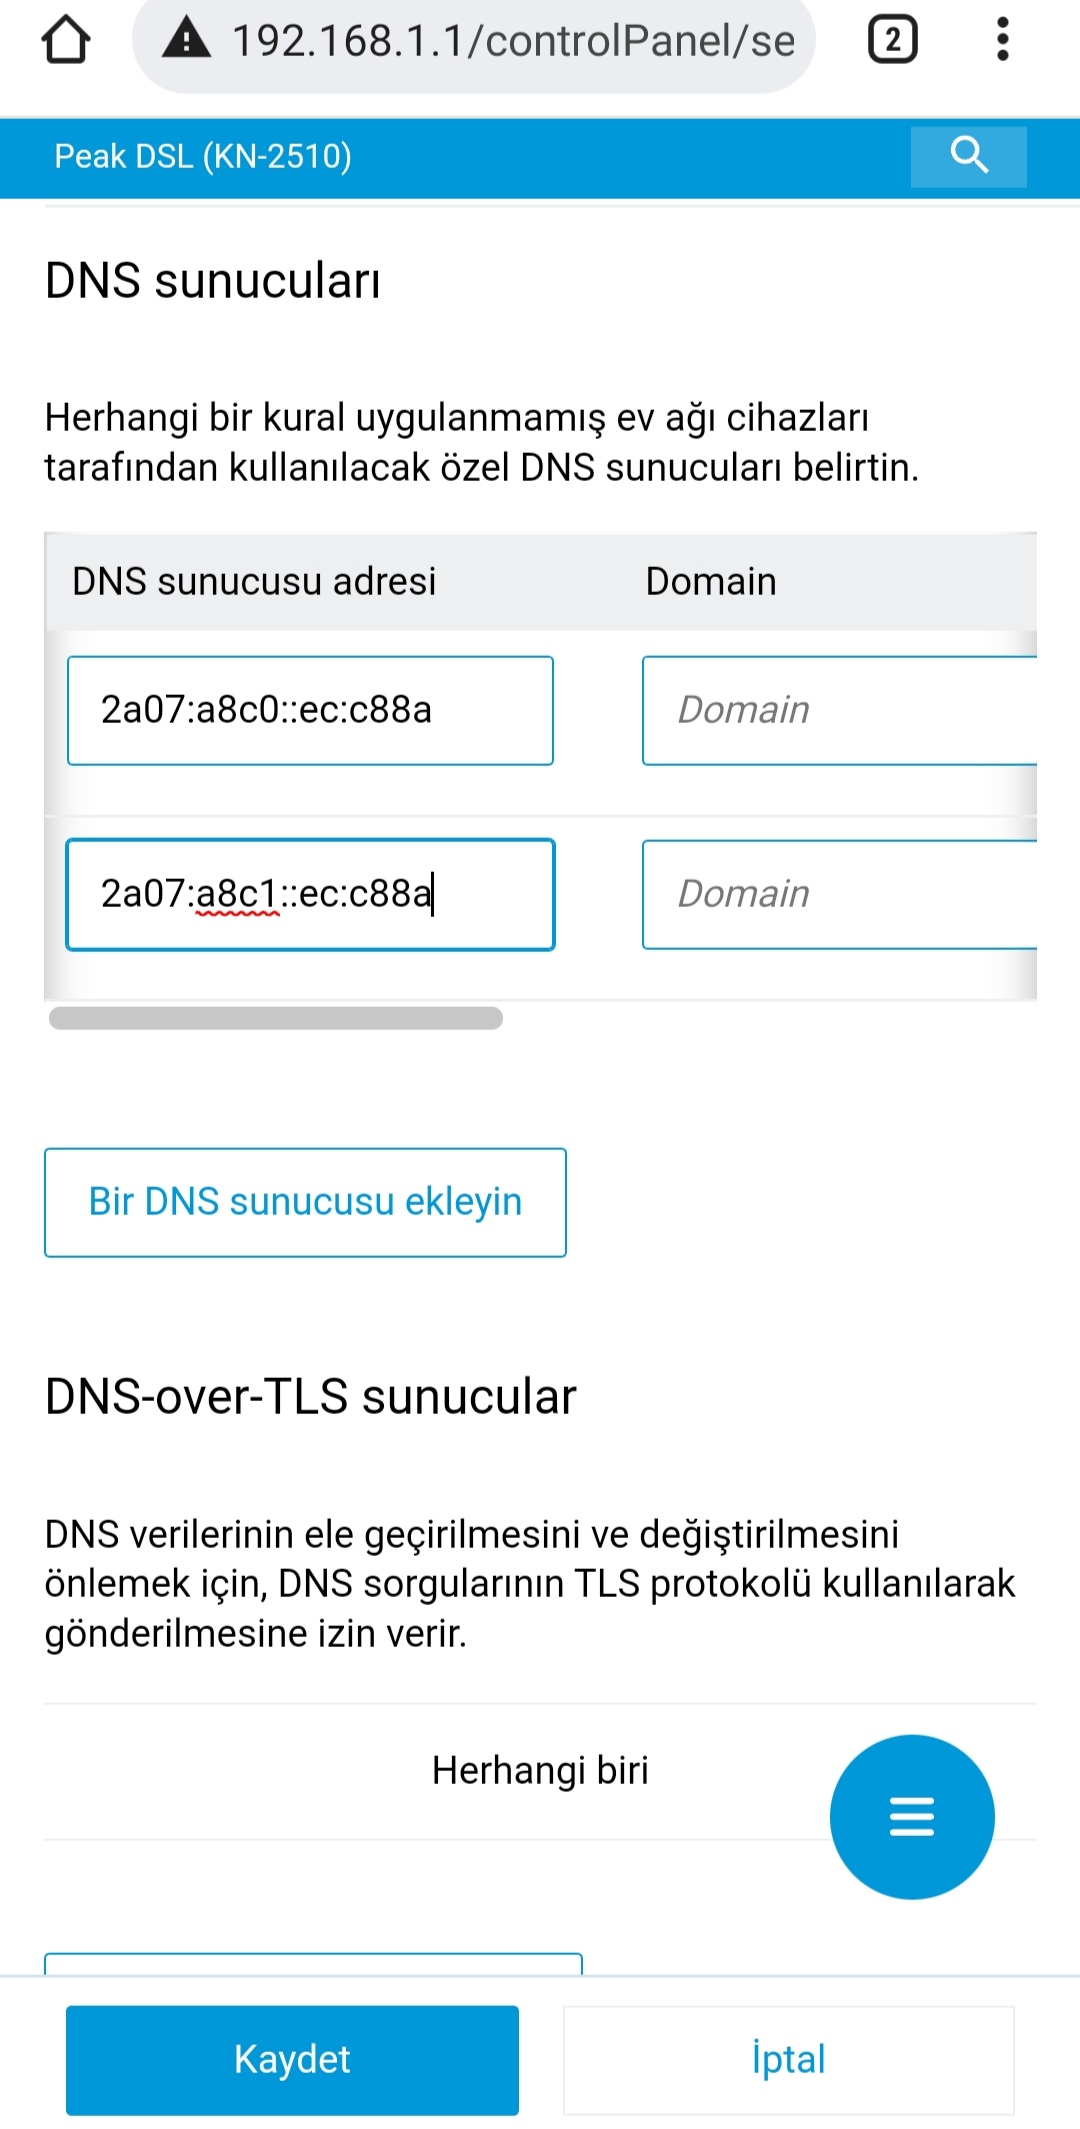Cancel changes with the İptal button

[788, 2060]
